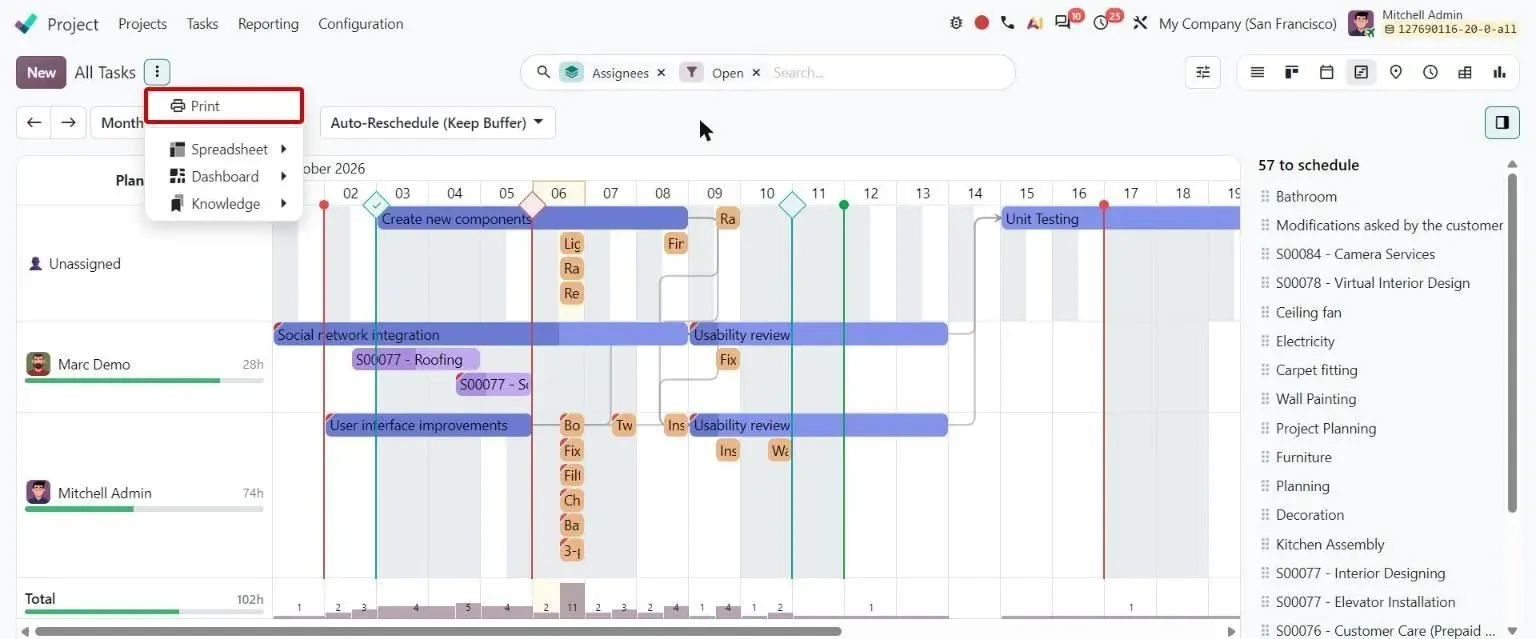
Task: Click the Unassigned row label
Action: coord(84,264)
